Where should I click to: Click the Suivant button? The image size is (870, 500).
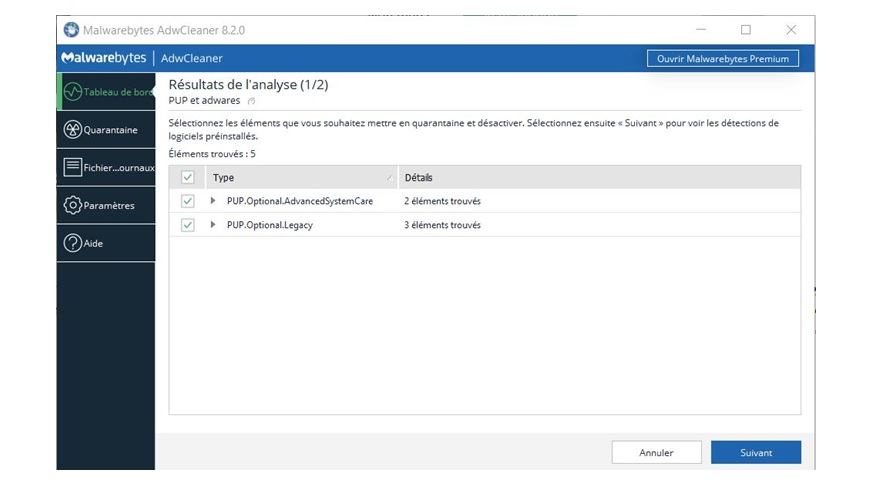pos(756,452)
